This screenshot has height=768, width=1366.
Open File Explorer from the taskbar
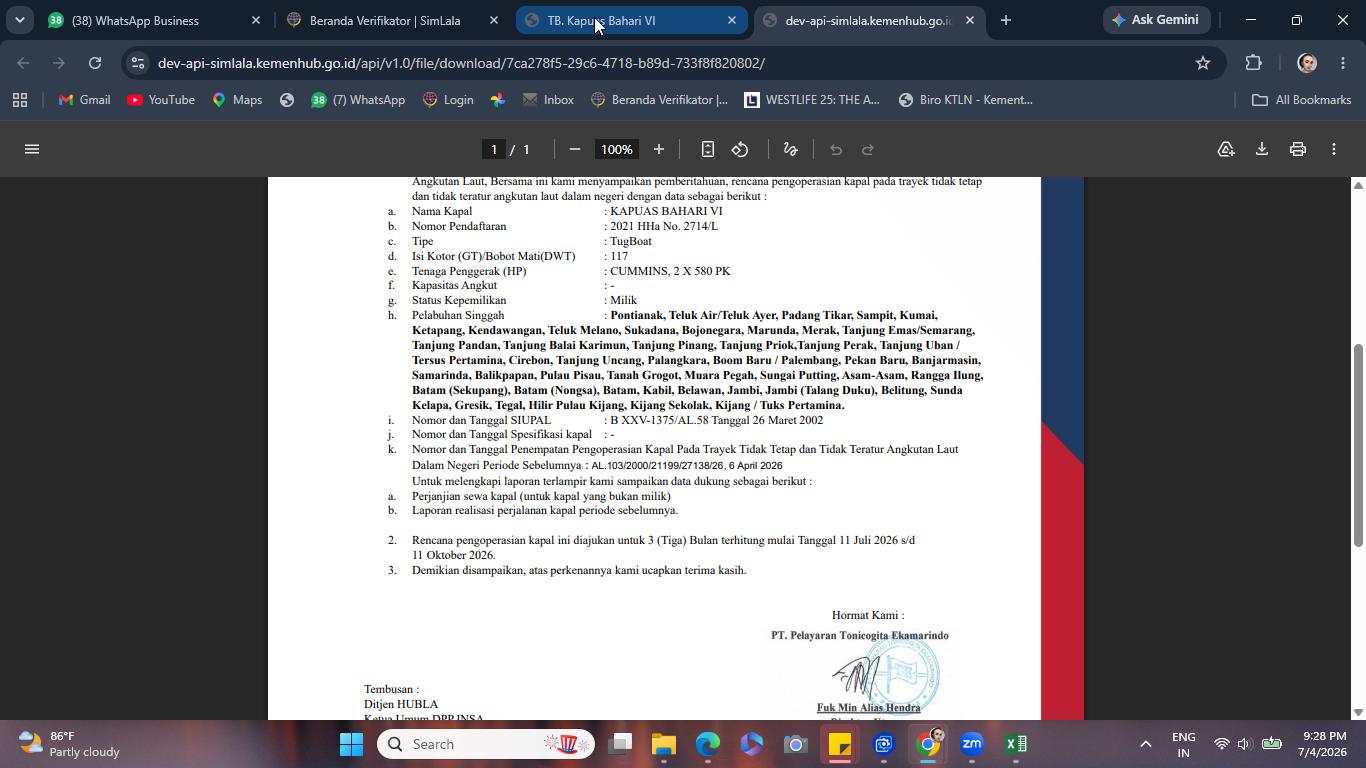coord(664,744)
